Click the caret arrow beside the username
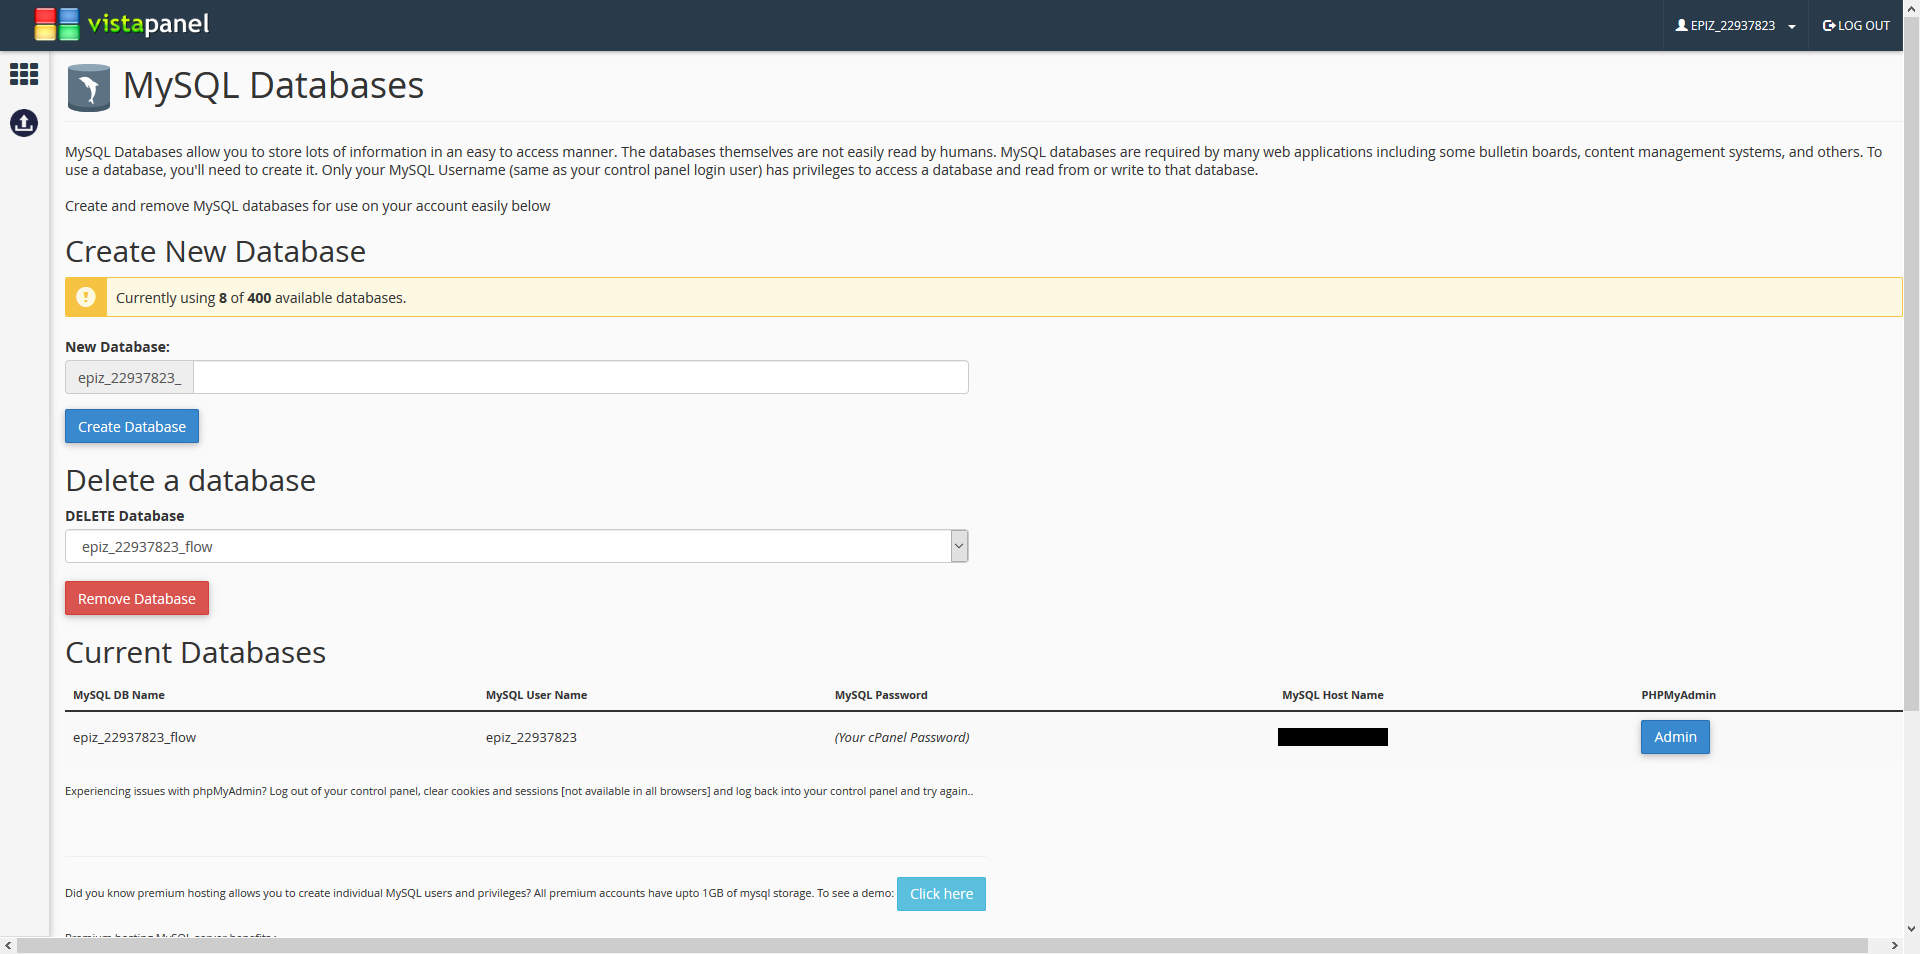1920x954 pixels. point(1792,27)
